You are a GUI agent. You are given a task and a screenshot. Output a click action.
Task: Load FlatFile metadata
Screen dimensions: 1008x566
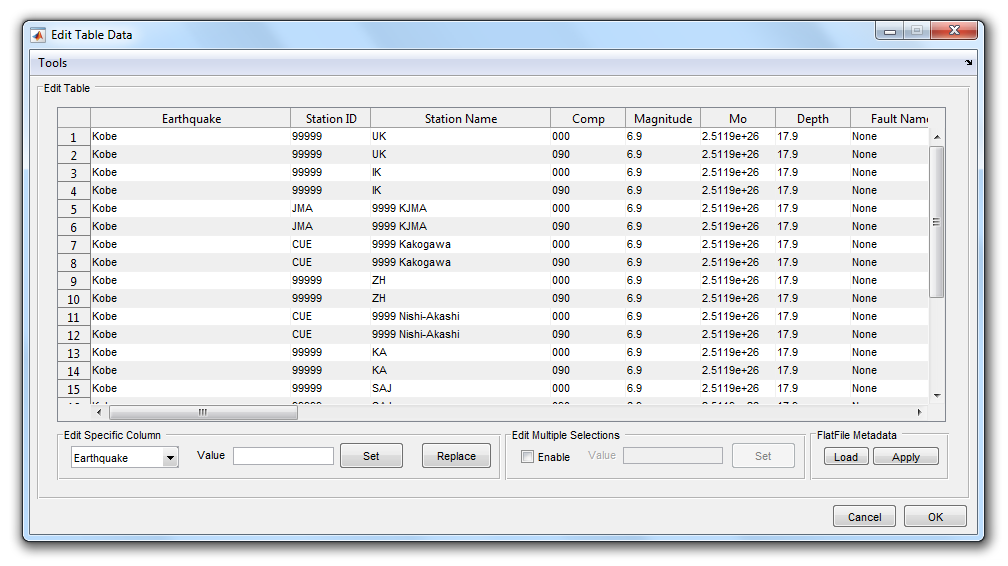(x=846, y=457)
